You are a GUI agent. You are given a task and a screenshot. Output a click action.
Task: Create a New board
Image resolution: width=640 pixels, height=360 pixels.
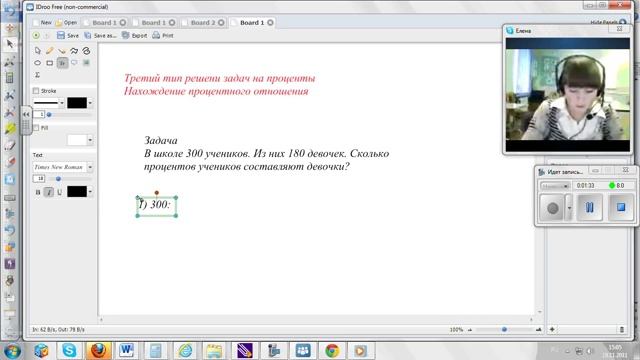click(42, 22)
